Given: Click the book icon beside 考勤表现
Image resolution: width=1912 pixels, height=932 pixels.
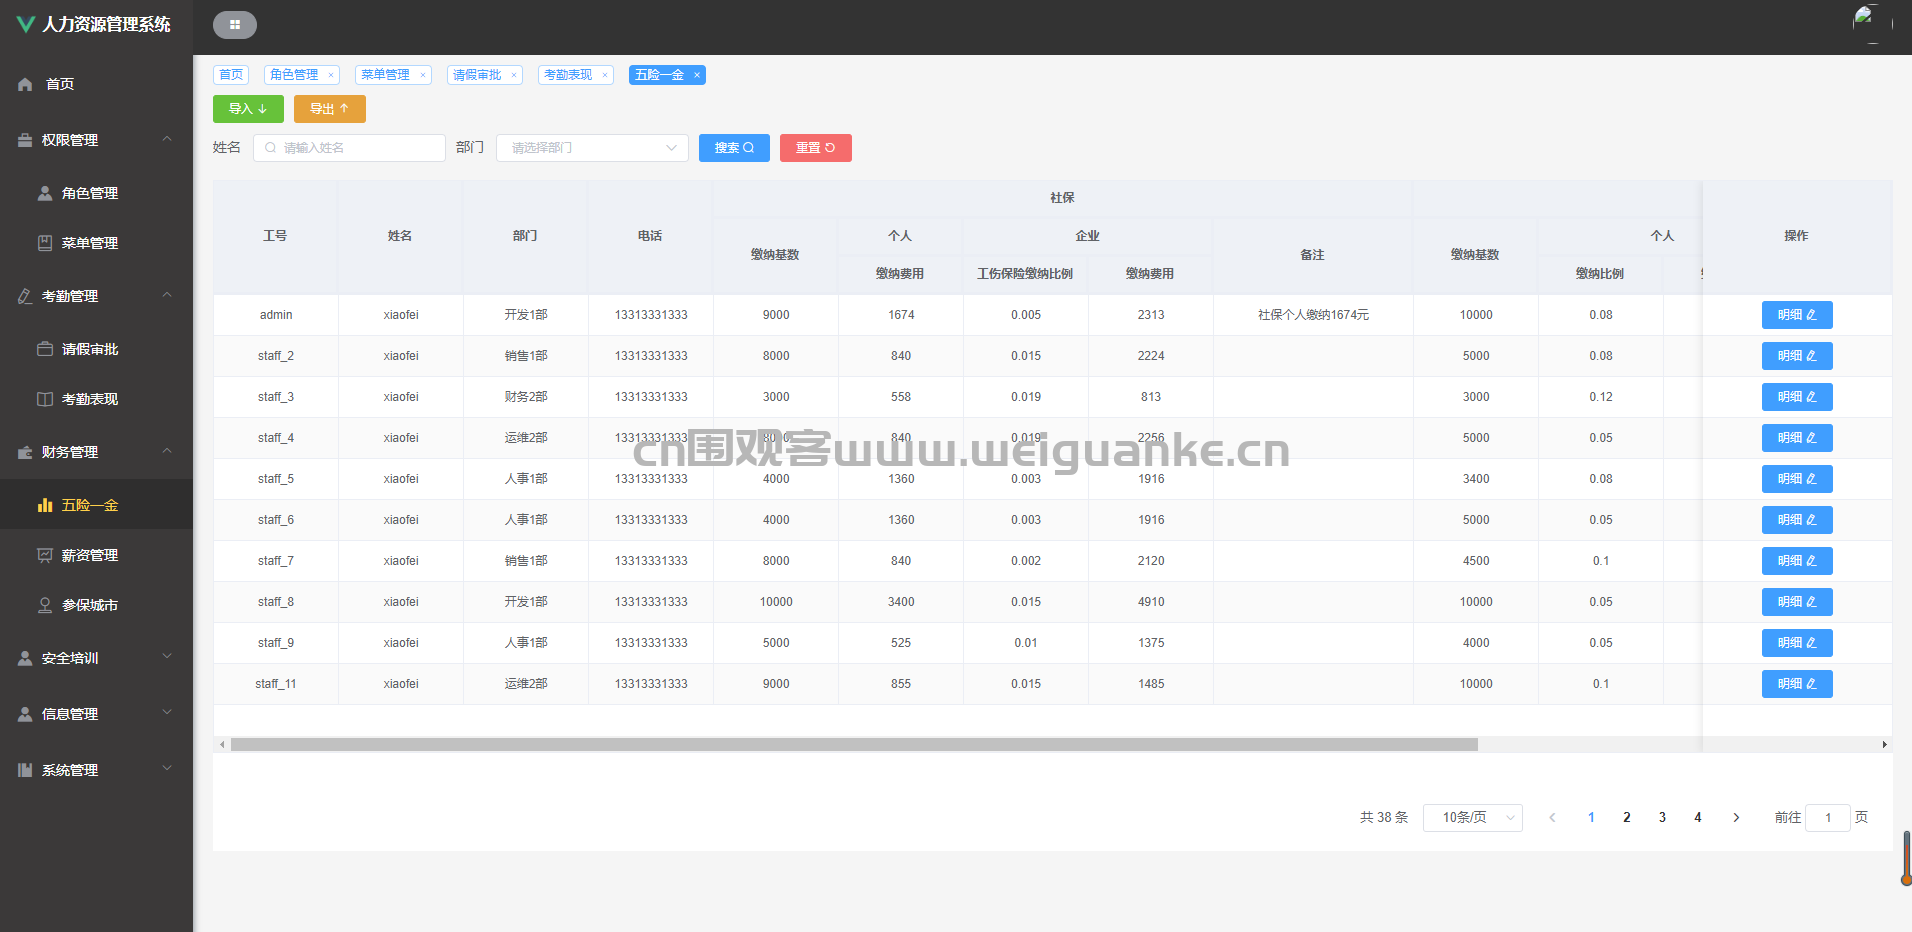Looking at the screenshot, I should tap(45, 399).
